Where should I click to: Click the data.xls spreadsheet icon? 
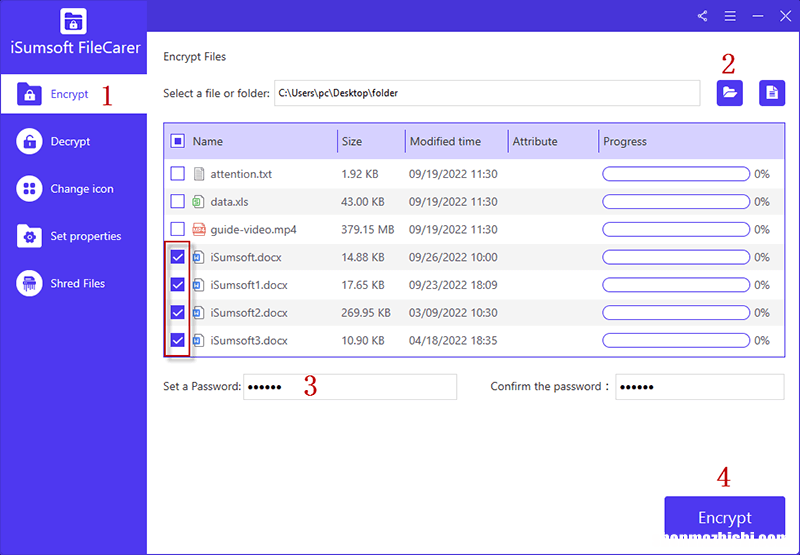click(x=198, y=202)
